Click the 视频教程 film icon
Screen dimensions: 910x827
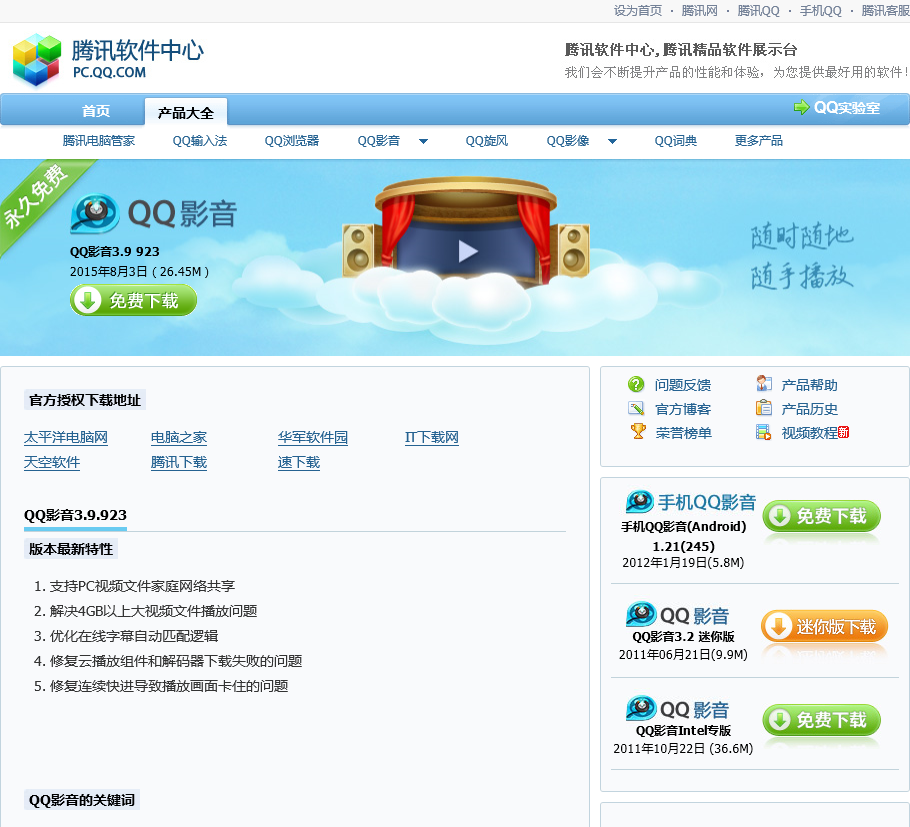pyautogui.click(x=764, y=432)
